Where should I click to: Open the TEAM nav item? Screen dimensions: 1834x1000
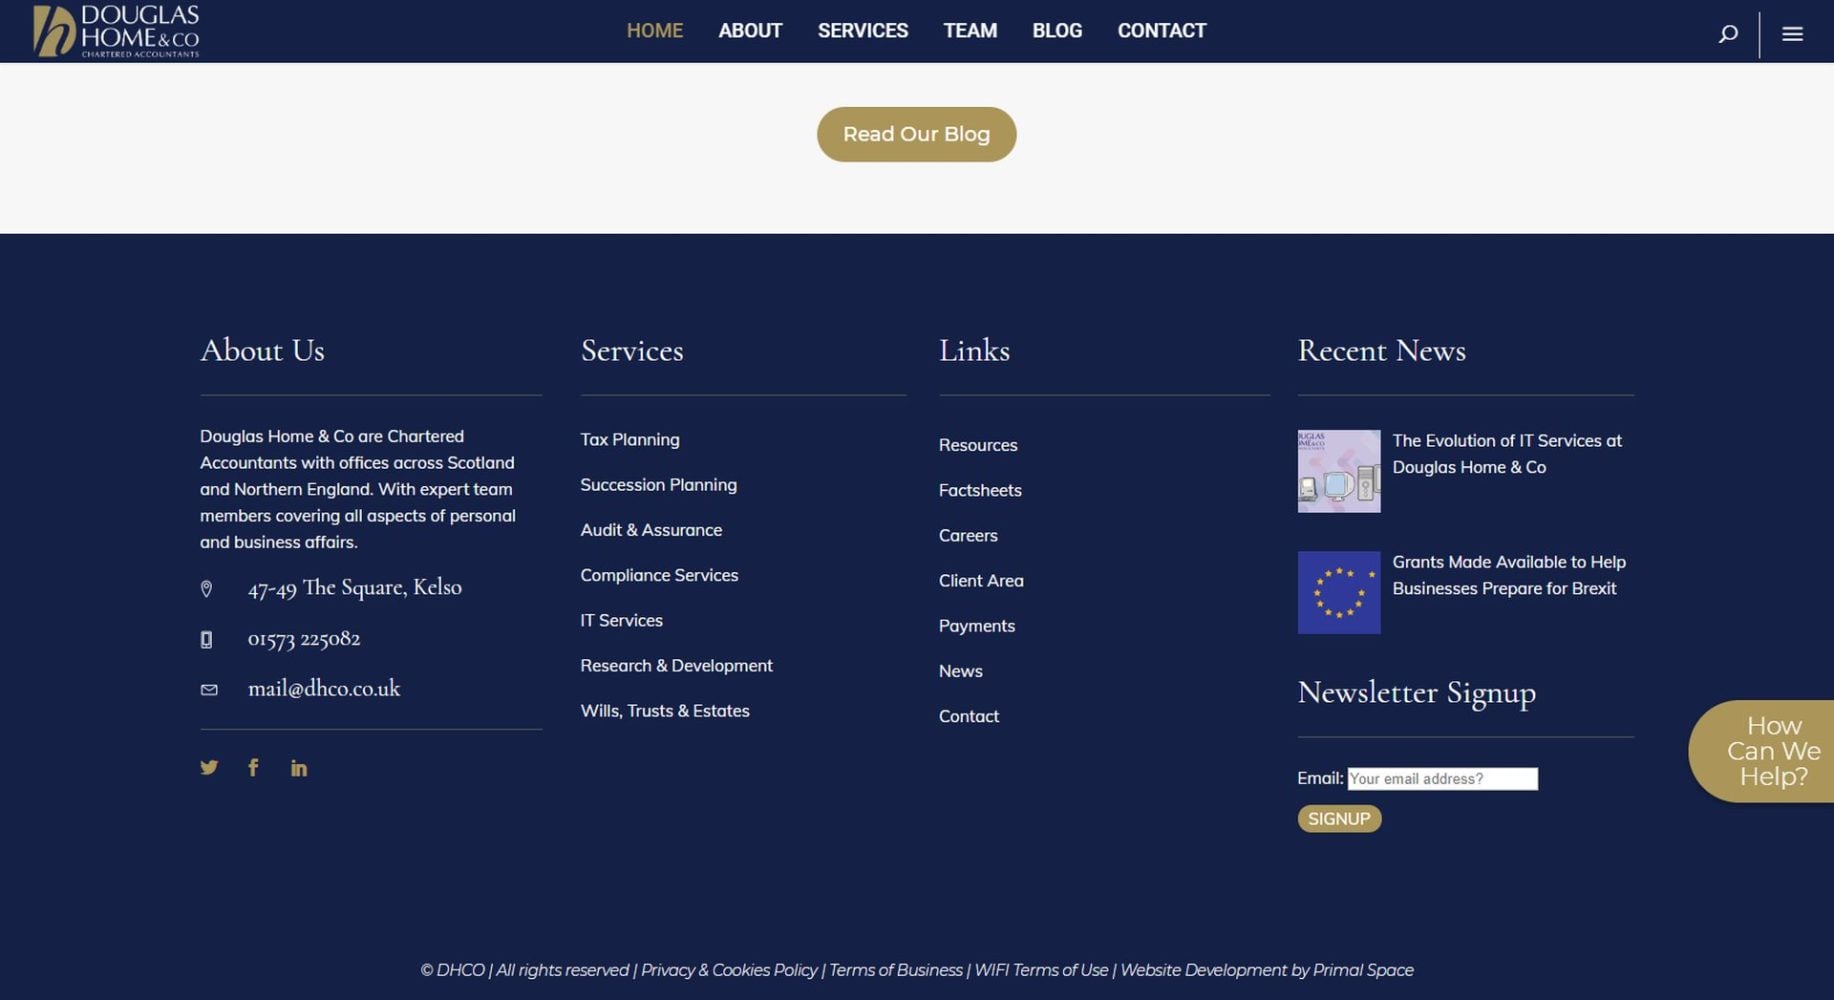970,31
